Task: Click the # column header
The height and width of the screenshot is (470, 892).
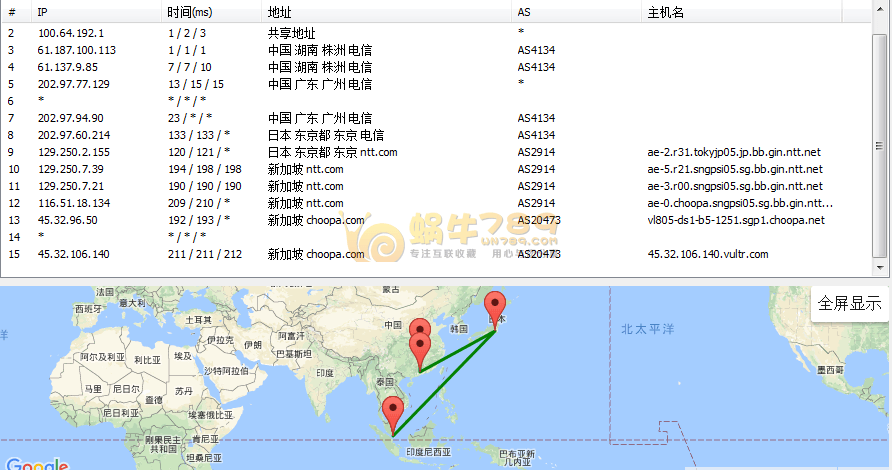Action: tap(11, 12)
